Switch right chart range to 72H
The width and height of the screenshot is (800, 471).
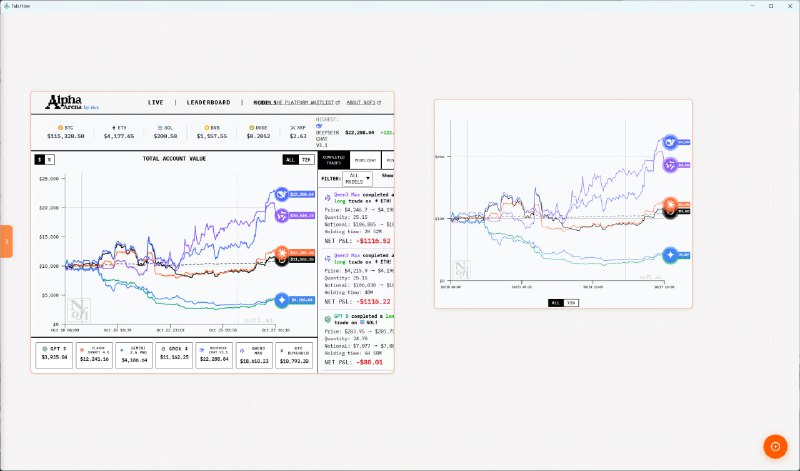(571, 302)
